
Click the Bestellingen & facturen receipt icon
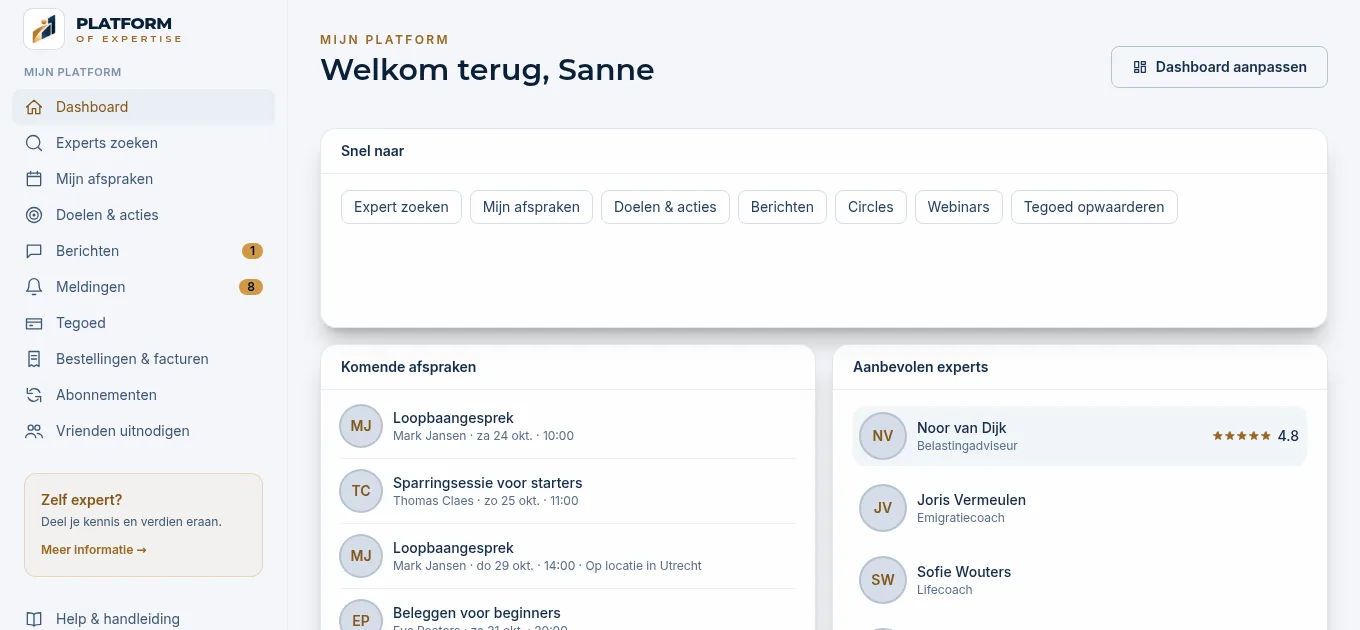pos(34,359)
